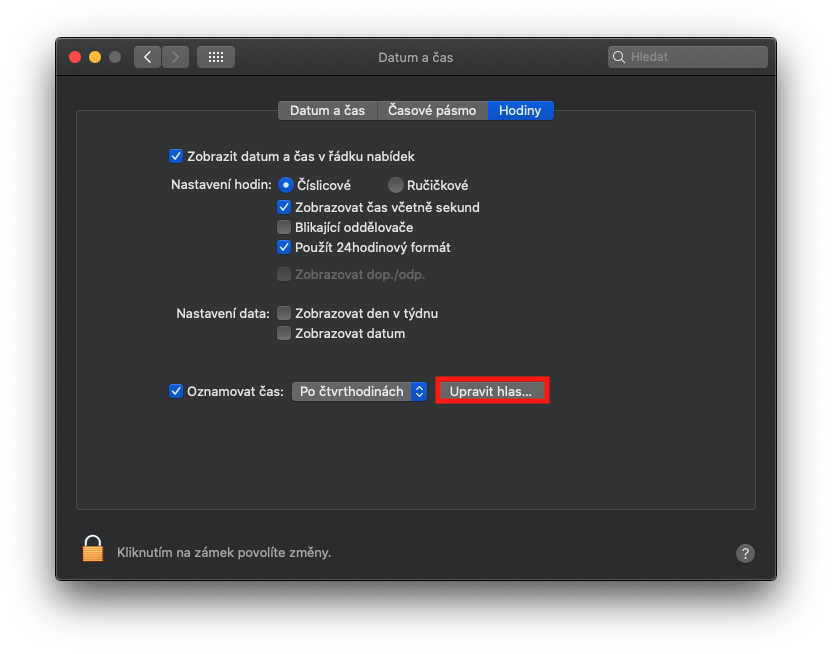This screenshot has width=832, height=654.
Task: Toggle the Oznamovat čas checkbox
Action: point(176,391)
